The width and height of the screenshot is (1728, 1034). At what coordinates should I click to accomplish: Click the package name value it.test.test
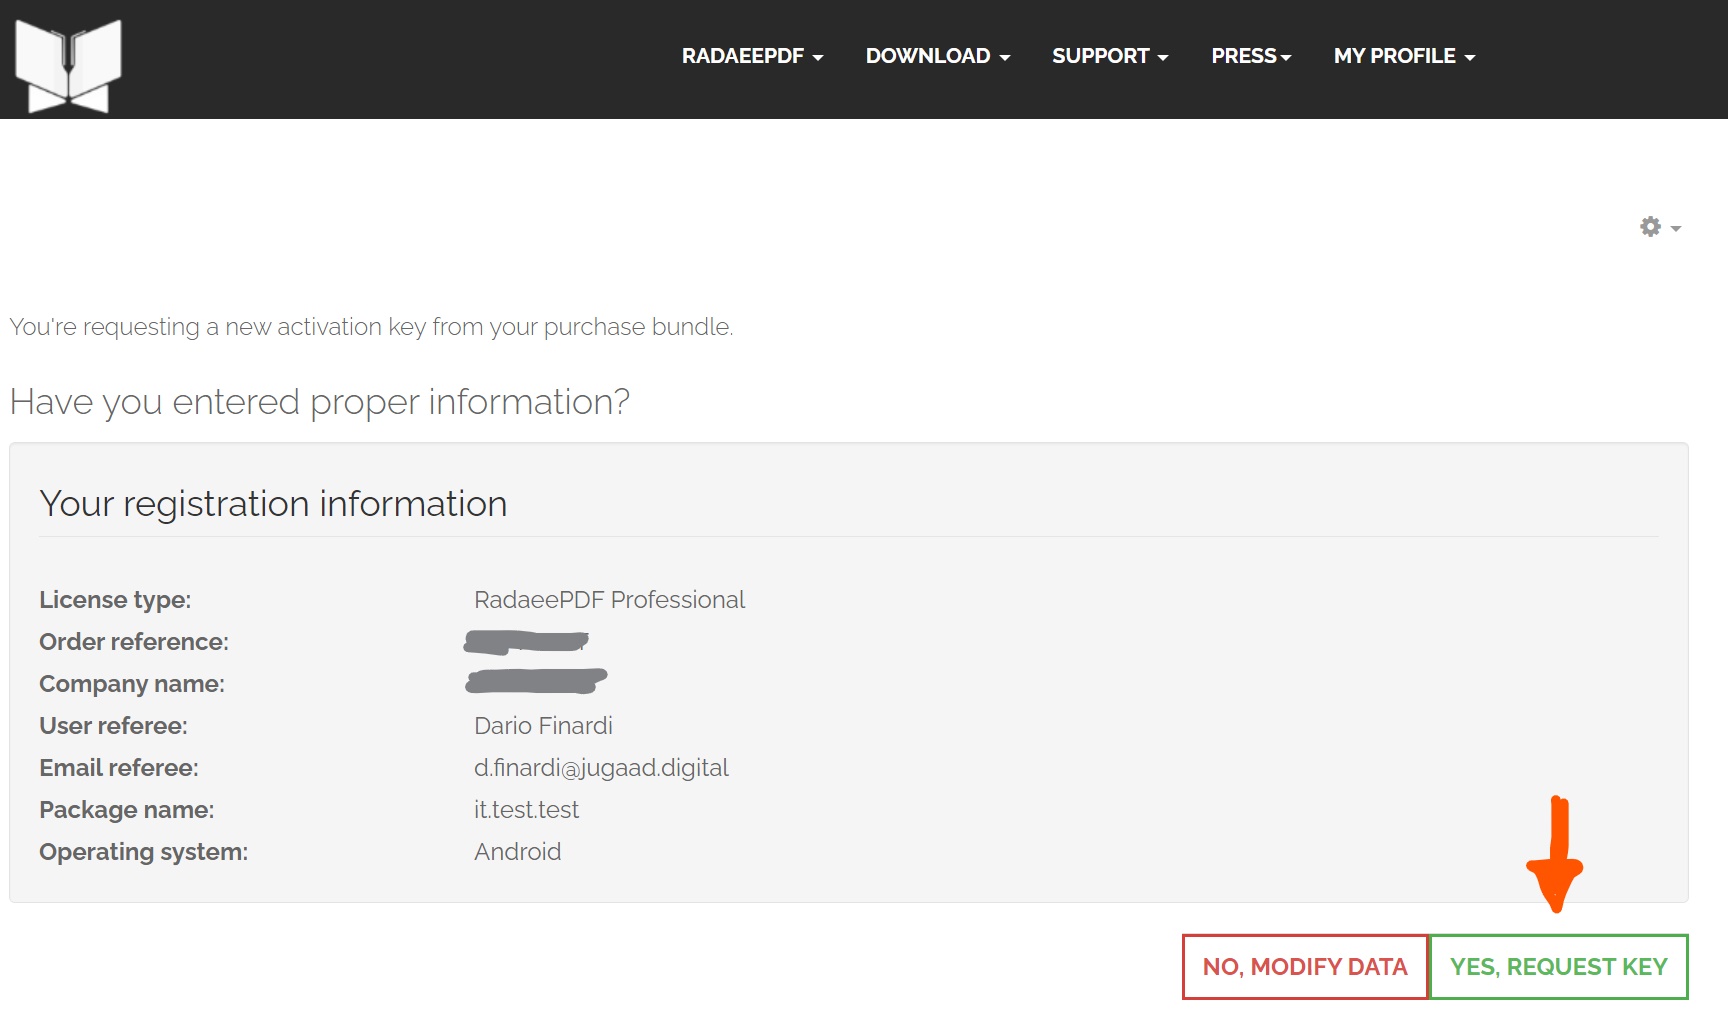[526, 810]
